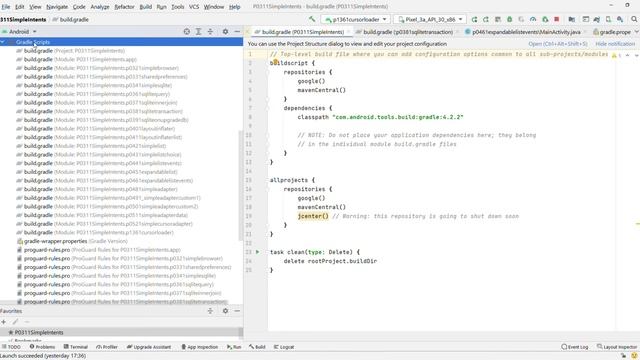
Task: Close the build.gradle (P0311SimpleIntents) tab
Action: (349, 32)
